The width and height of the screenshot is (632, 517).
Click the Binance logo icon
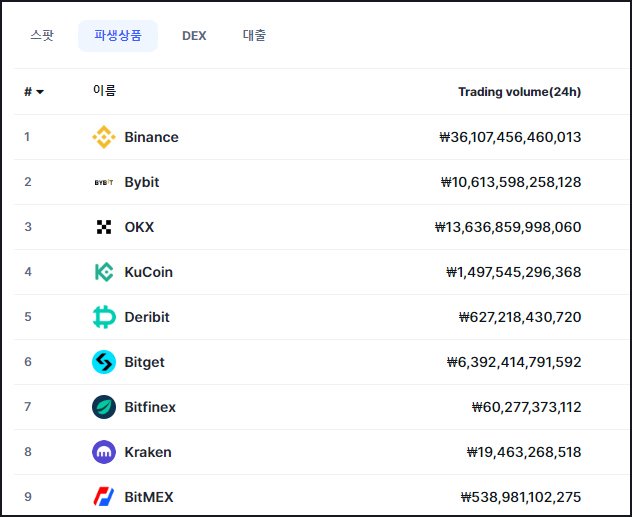click(104, 137)
